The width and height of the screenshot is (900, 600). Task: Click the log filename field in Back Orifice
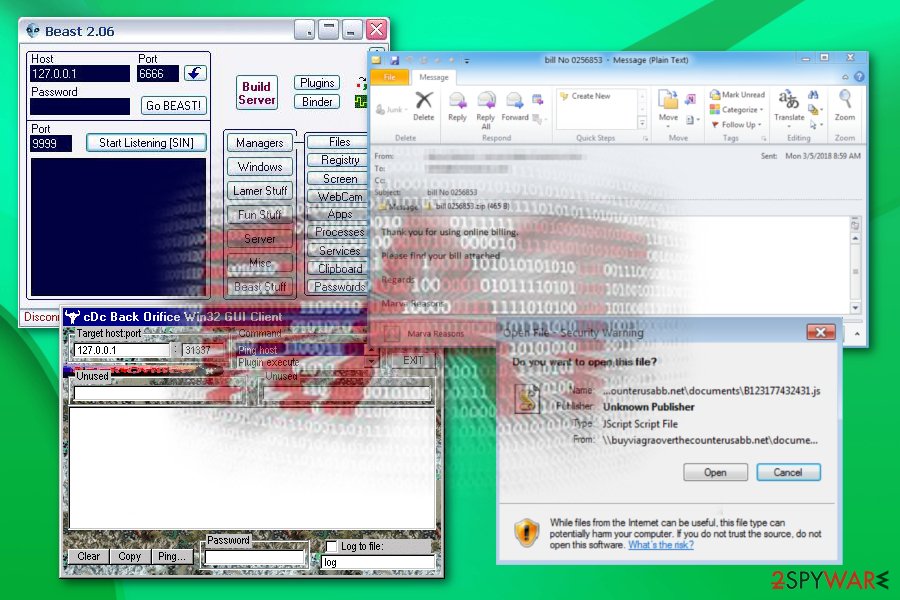point(378,562)
